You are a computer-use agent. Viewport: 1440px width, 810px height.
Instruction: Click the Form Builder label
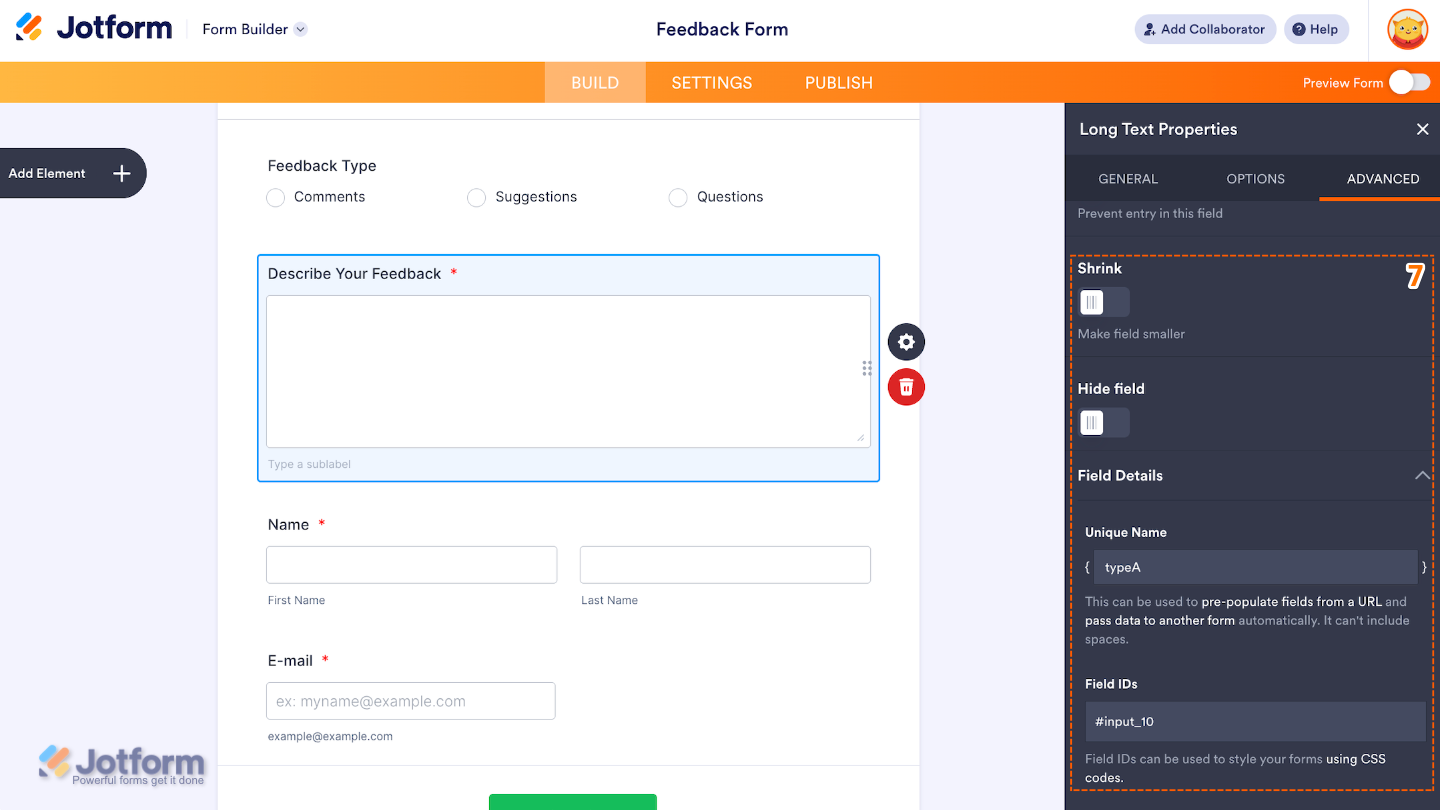(245, 29)
